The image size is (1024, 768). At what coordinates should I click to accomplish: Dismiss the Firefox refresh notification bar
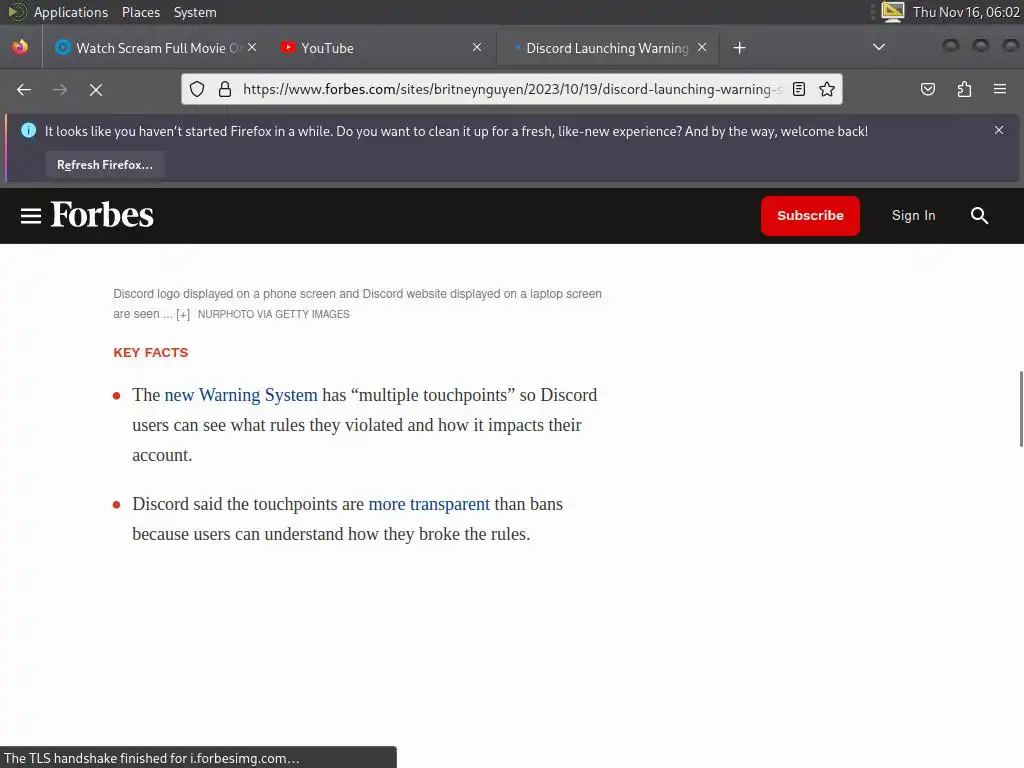point(999,130)
